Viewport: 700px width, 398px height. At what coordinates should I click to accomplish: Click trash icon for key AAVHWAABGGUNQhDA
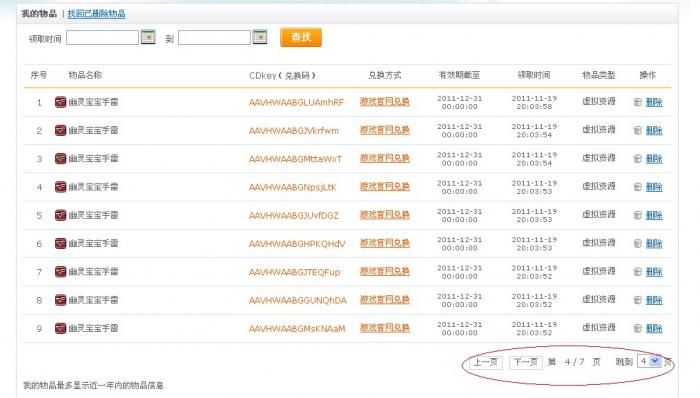638,300
